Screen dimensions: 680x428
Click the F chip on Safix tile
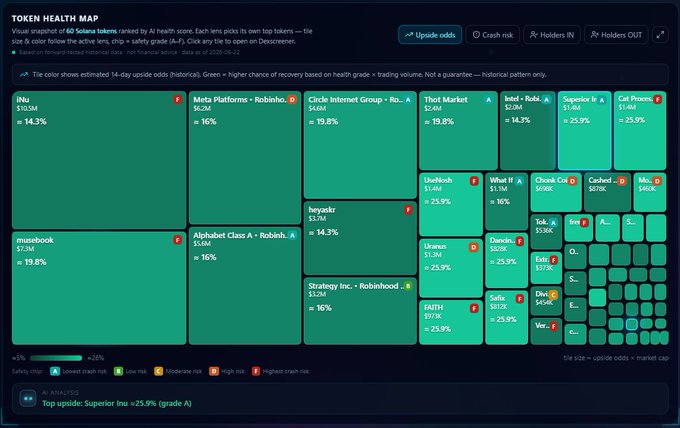tap(520, 298)
